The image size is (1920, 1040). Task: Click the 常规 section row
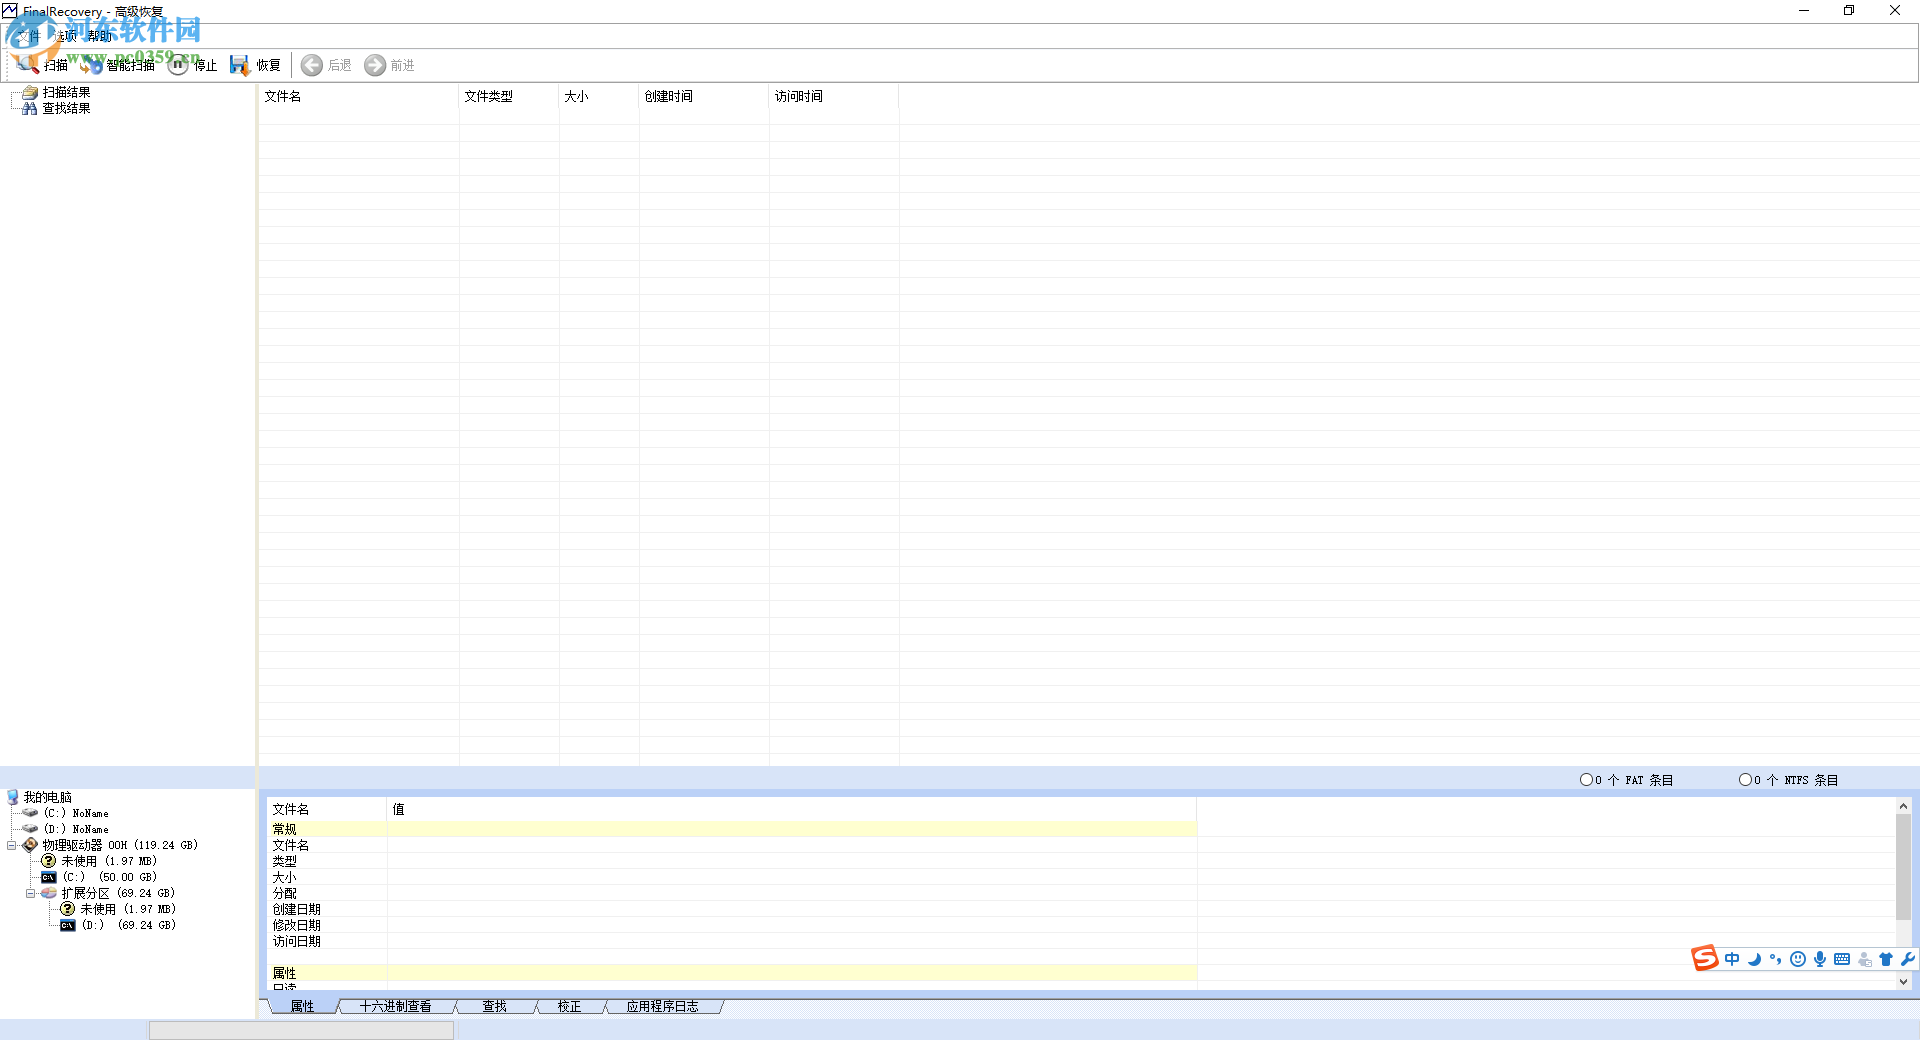click(x=732, y=829)
